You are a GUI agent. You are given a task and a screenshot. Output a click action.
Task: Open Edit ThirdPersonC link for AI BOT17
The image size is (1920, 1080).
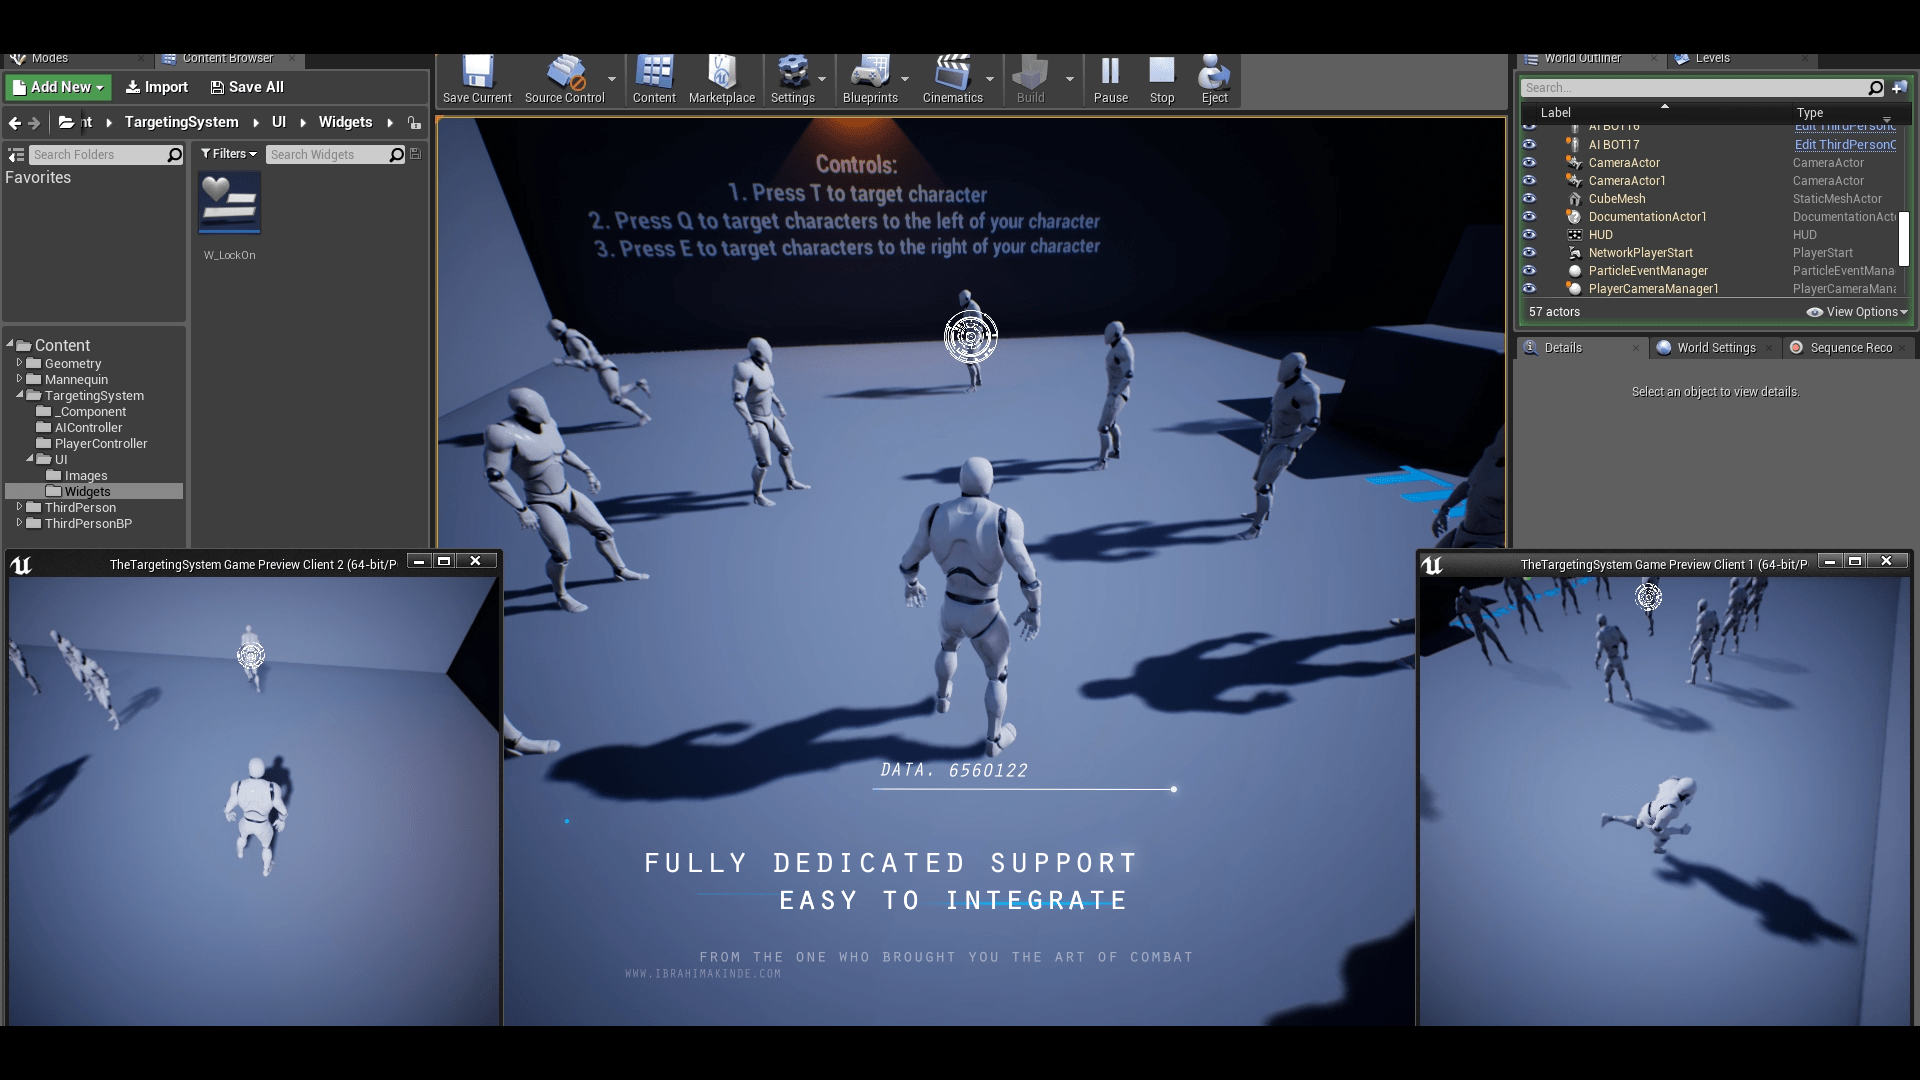click(x=1846, y=144)
